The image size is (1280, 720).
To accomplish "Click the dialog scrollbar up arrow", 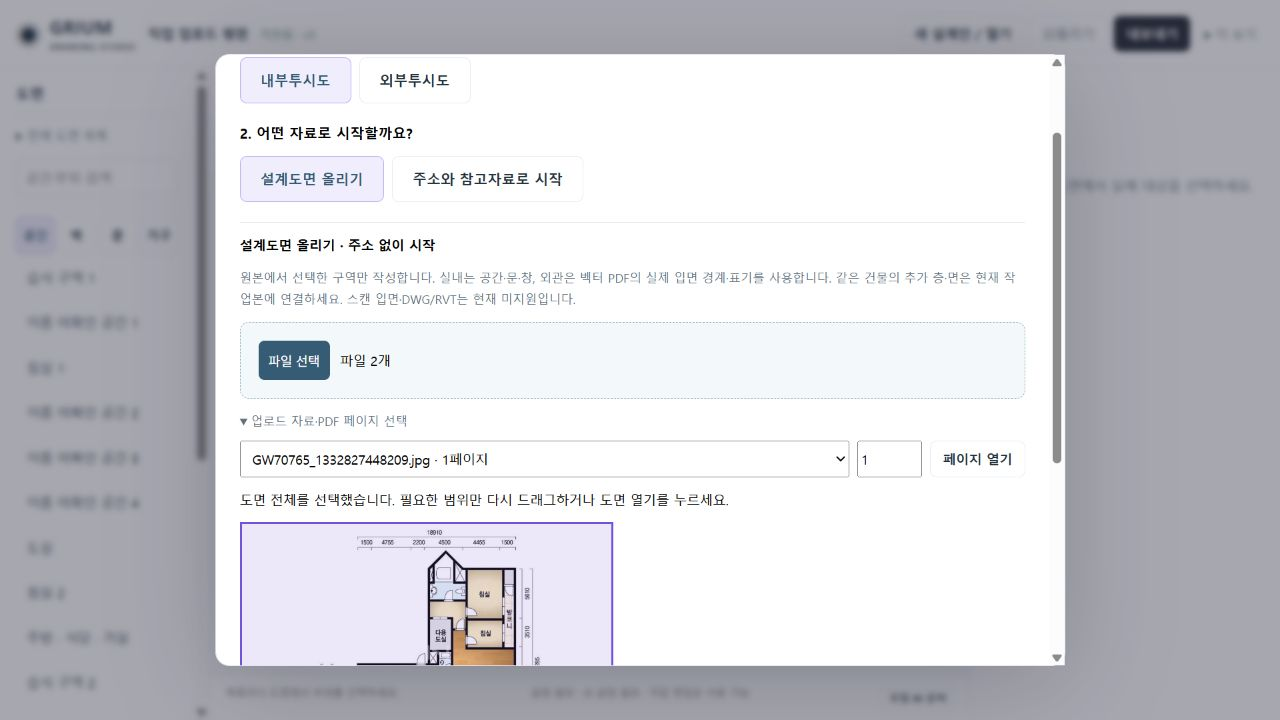I will tap(1057, 62).
